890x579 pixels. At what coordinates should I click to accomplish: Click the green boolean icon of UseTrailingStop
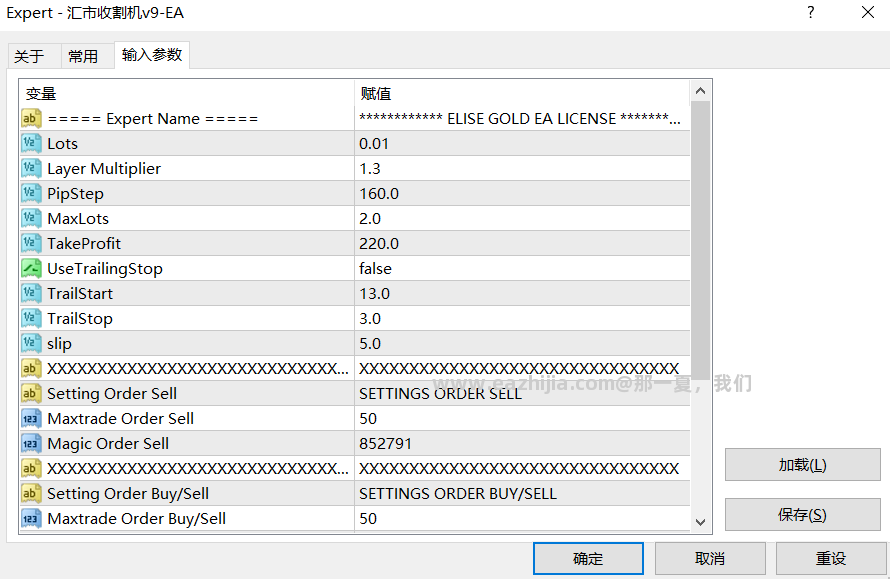point(31,268)
